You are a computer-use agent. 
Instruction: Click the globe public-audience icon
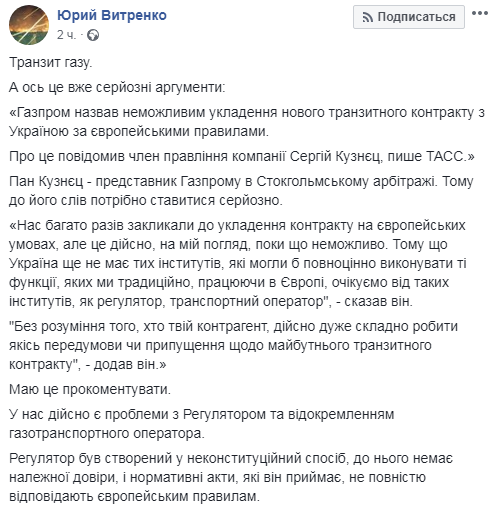(93, 35)
